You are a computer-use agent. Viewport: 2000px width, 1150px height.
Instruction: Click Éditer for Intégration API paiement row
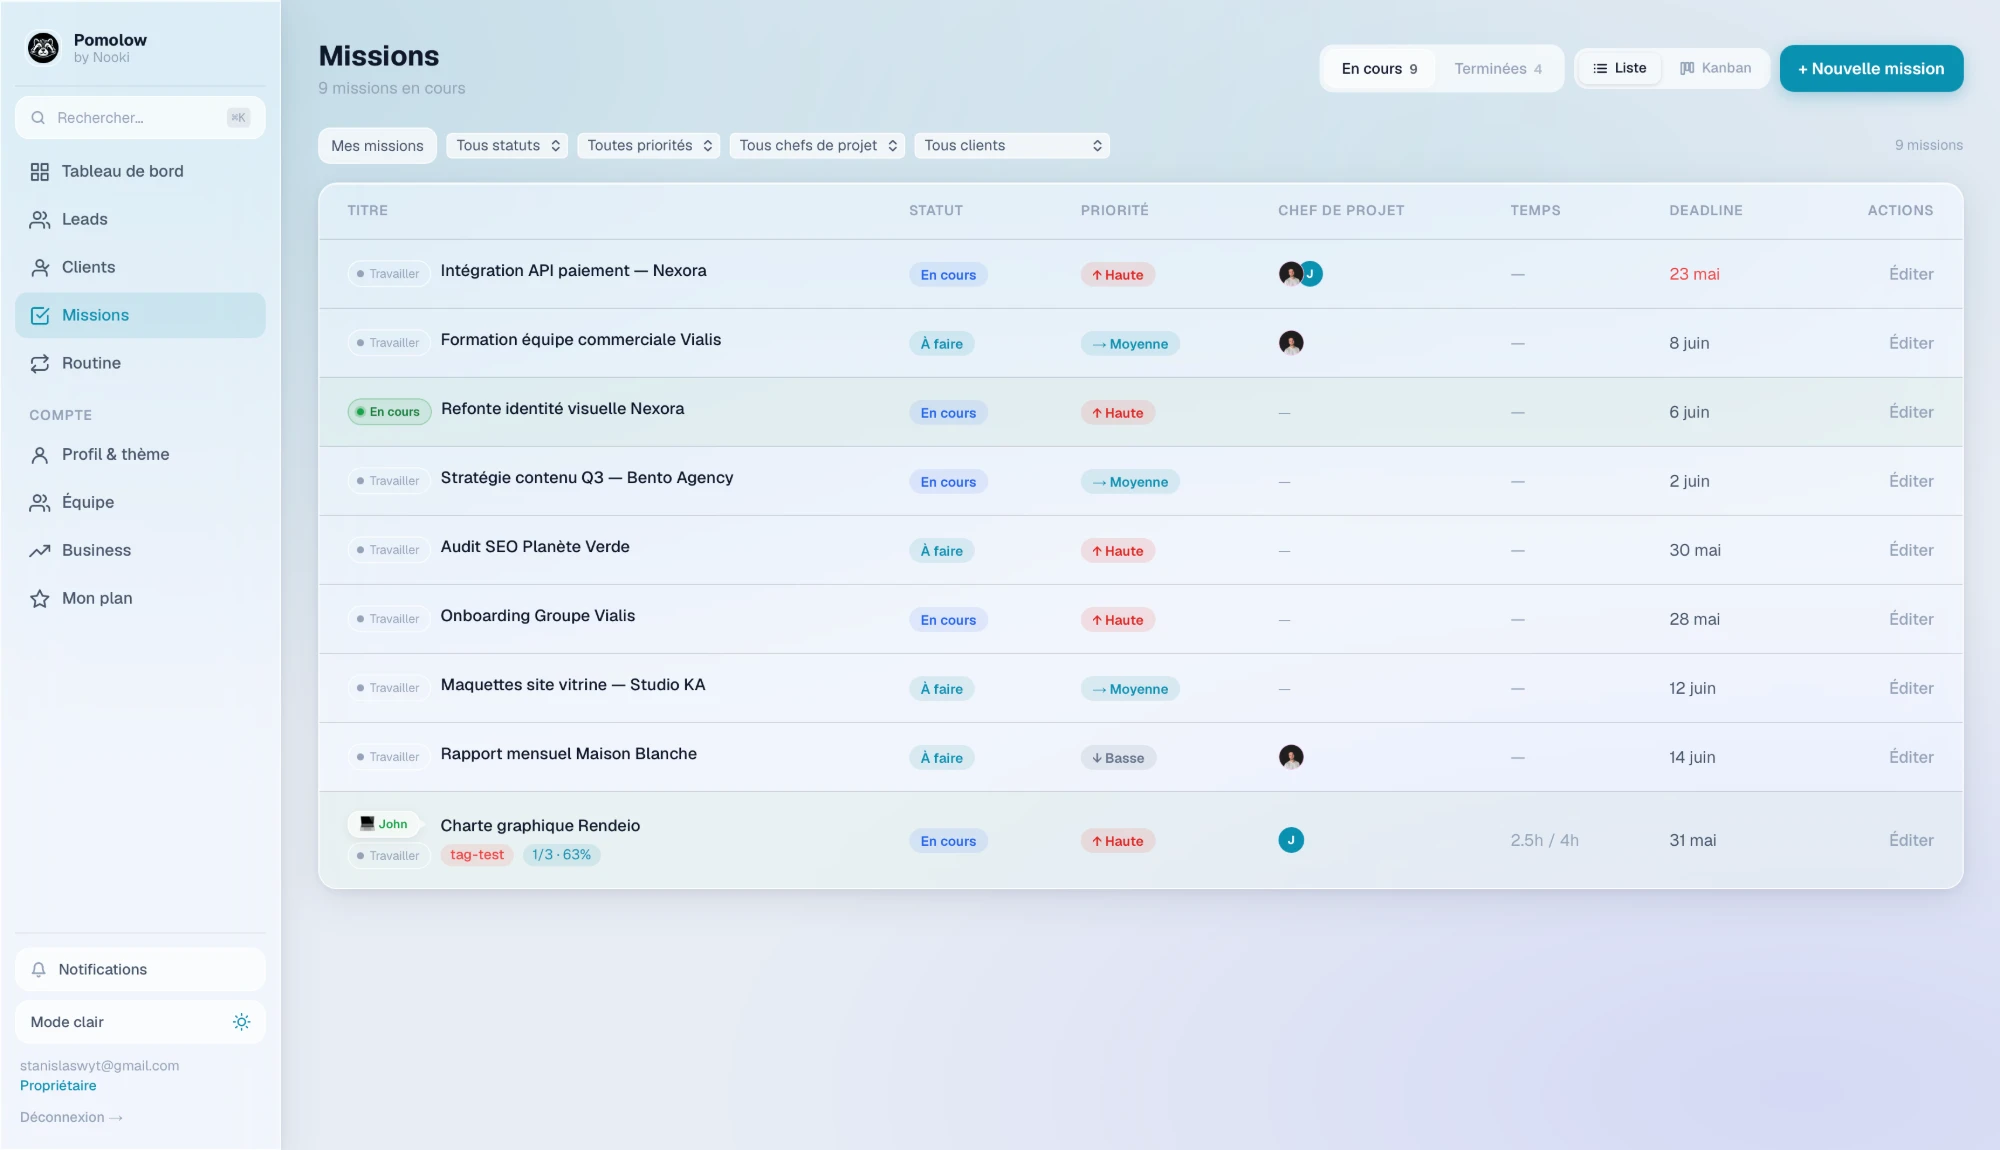[1911, 274]
